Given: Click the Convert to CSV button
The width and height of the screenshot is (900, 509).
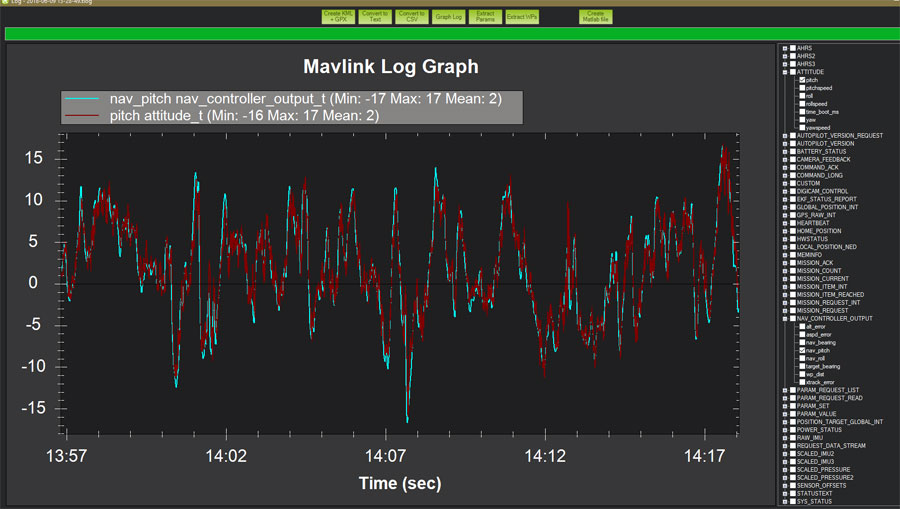Looking at the screenshot, I should coord(412,17).
